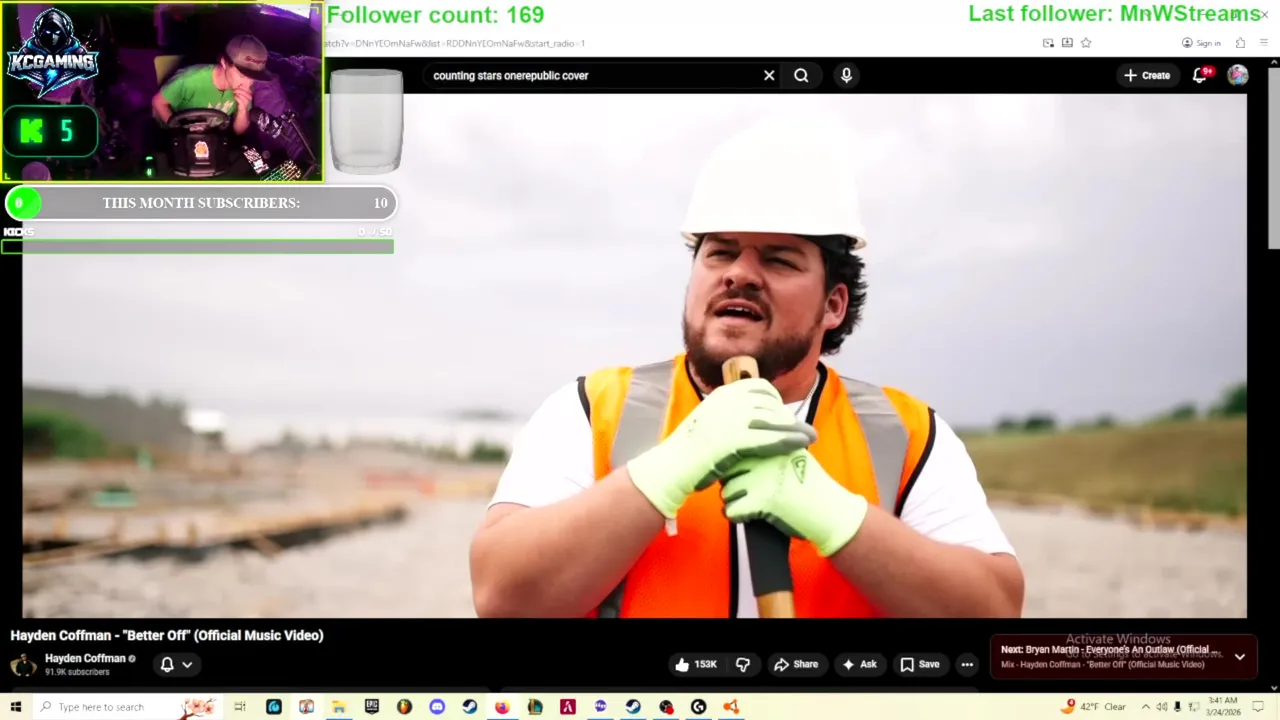Click the YouTube search magnifier button
The image size is (1280, 720).
coord(801,75)
